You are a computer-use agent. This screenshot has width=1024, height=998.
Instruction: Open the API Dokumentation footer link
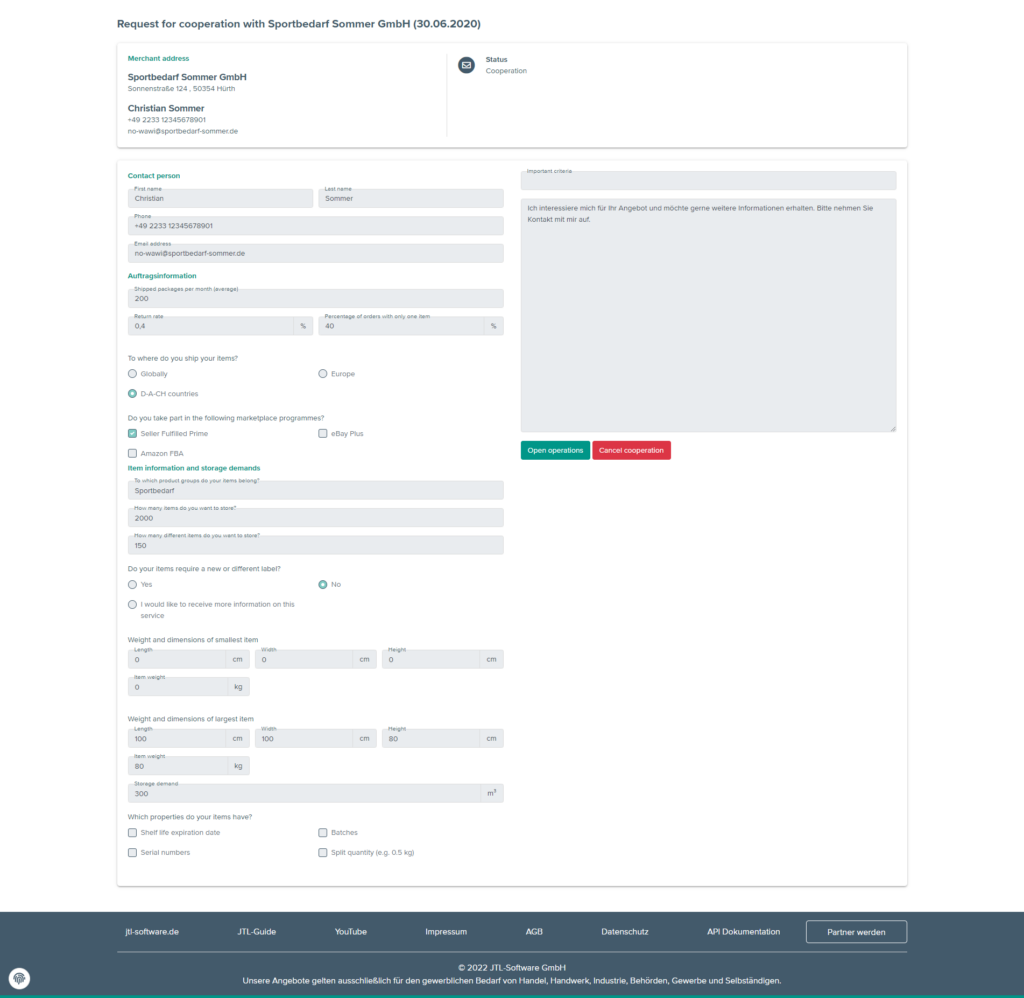tap(743, 931)
